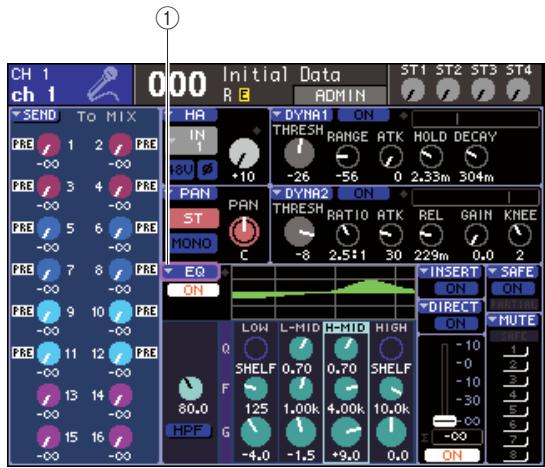Viewport: 545px width, 468px height.
Task: Toggle INSERT ON button
Action: (456, 288)
